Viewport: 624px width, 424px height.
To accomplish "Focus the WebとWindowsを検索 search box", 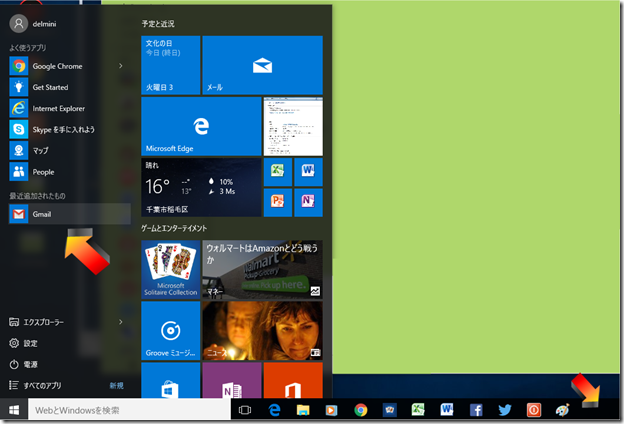I will (129, 410).
